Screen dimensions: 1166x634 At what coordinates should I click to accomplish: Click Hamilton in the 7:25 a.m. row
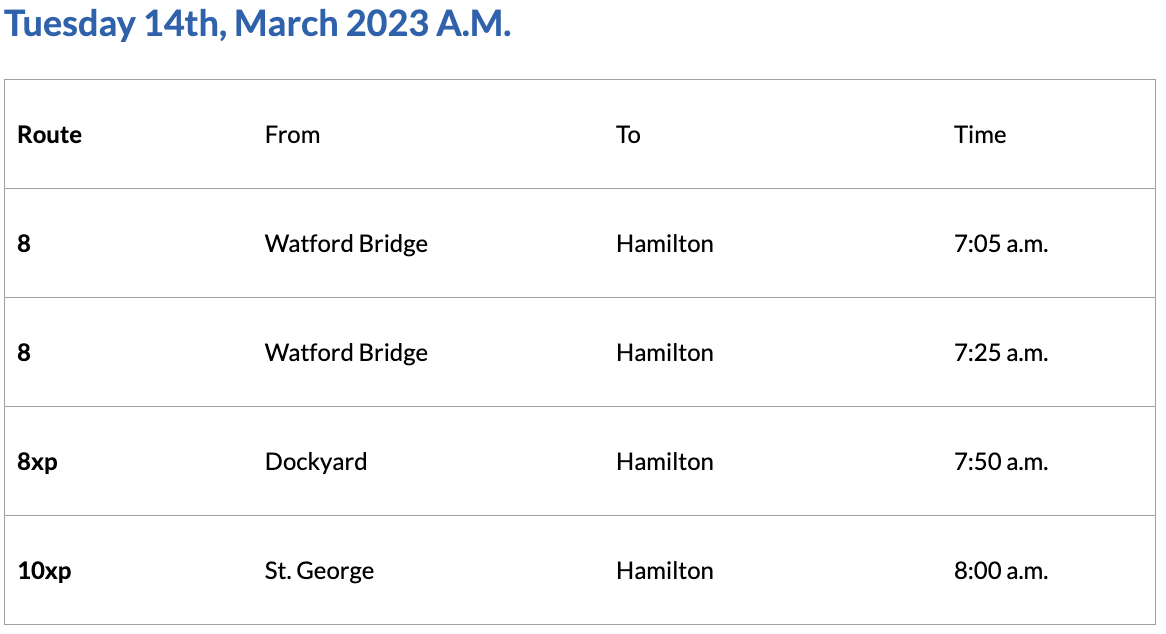665,353
